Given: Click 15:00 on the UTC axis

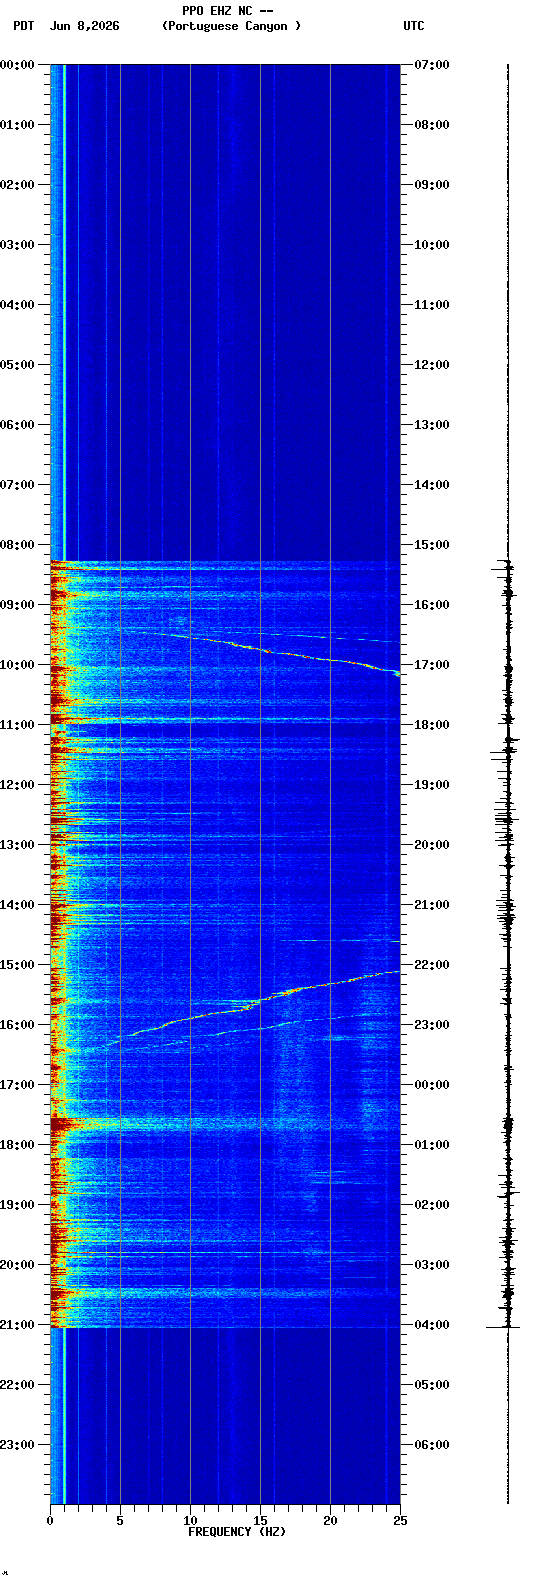Looking at the screenshot, I should tap(432, 545).
